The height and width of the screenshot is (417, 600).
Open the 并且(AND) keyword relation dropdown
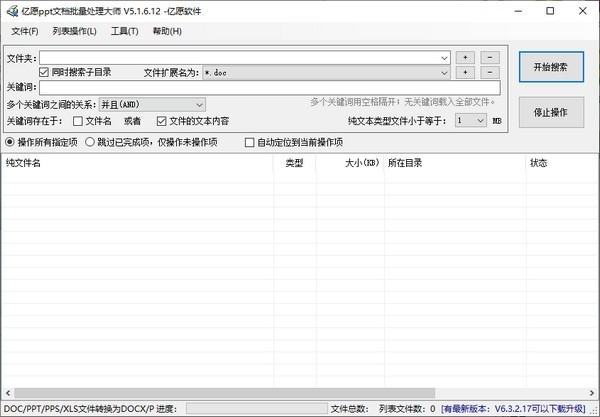pyautogui.click(x=152, y=104)
